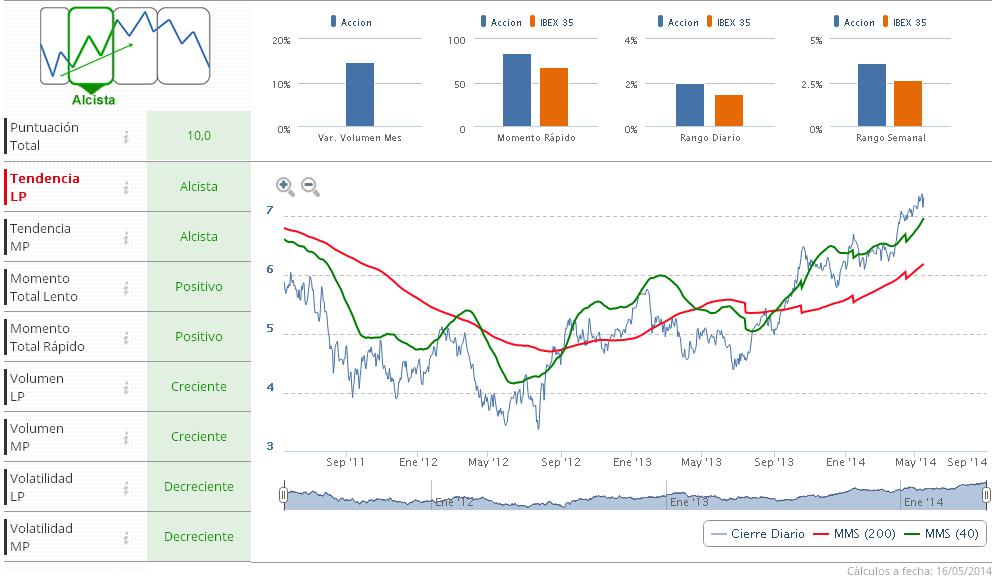1008x580 pixels.
Task: Select the Alcista trend phase thumbnail
Action: pos(91,46)
